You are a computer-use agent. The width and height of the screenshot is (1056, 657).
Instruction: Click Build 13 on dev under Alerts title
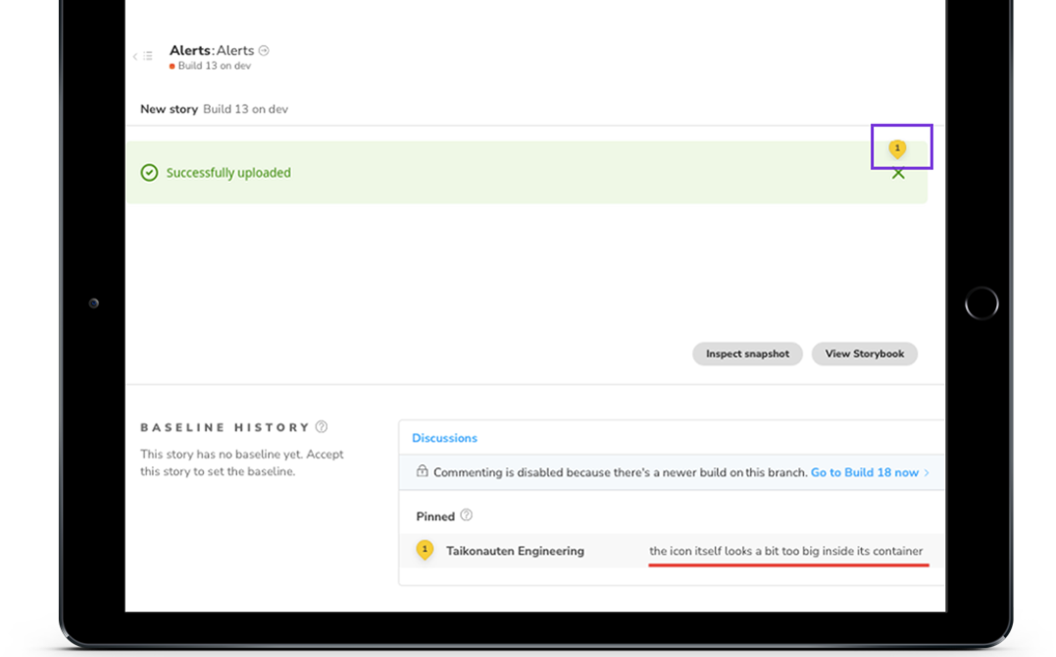[x=214, y=66]
